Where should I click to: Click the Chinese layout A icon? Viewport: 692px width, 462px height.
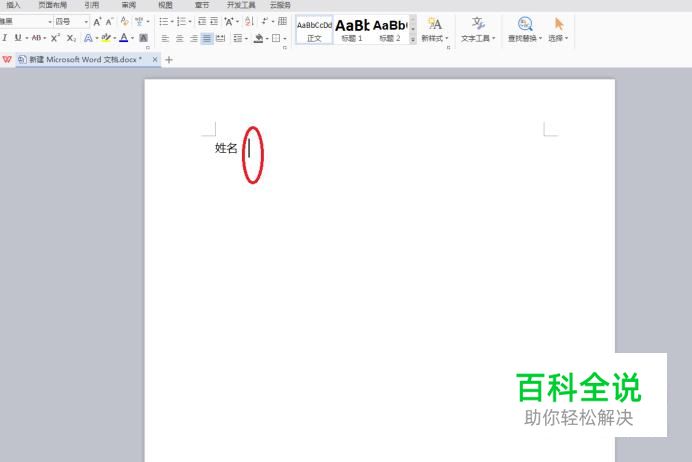tap(229, 21)
